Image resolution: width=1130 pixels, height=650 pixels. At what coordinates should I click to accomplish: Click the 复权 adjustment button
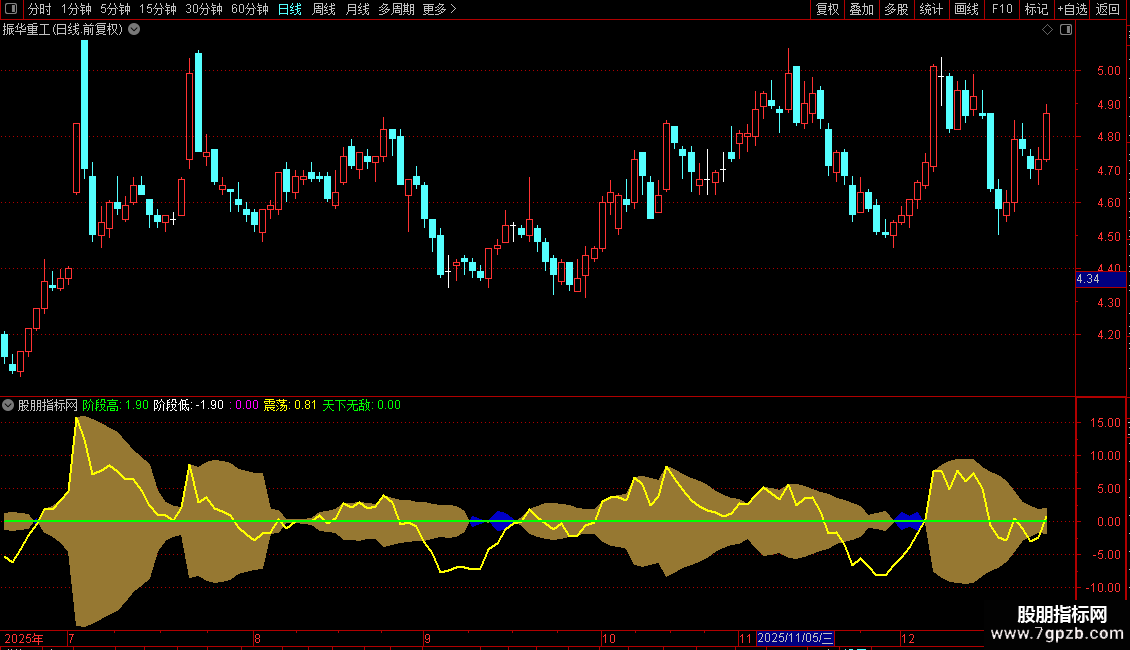pyautogui.click(x=827, y=9)
